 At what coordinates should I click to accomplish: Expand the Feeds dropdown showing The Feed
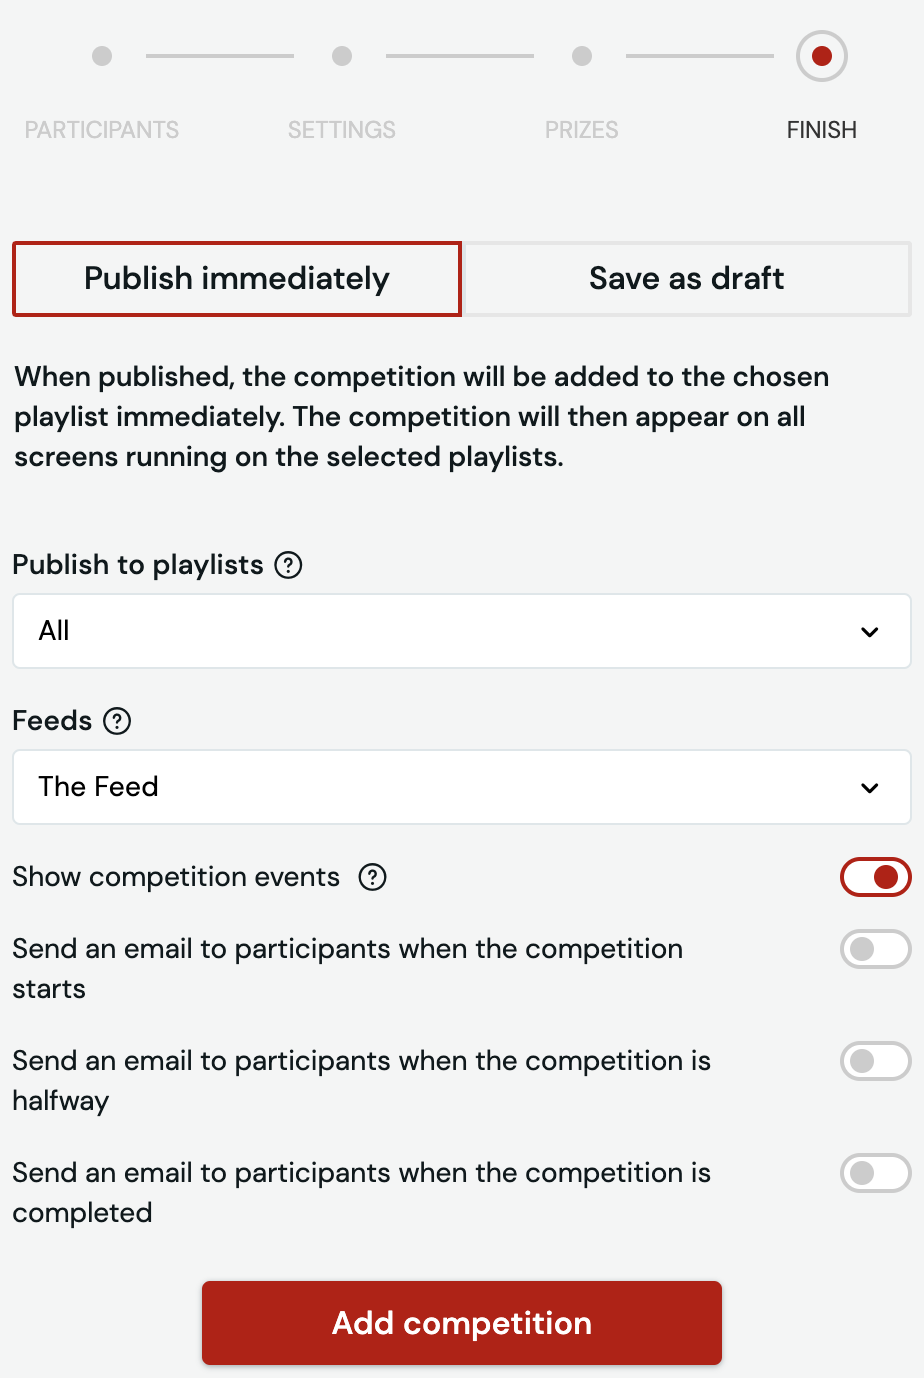[462, 787]
